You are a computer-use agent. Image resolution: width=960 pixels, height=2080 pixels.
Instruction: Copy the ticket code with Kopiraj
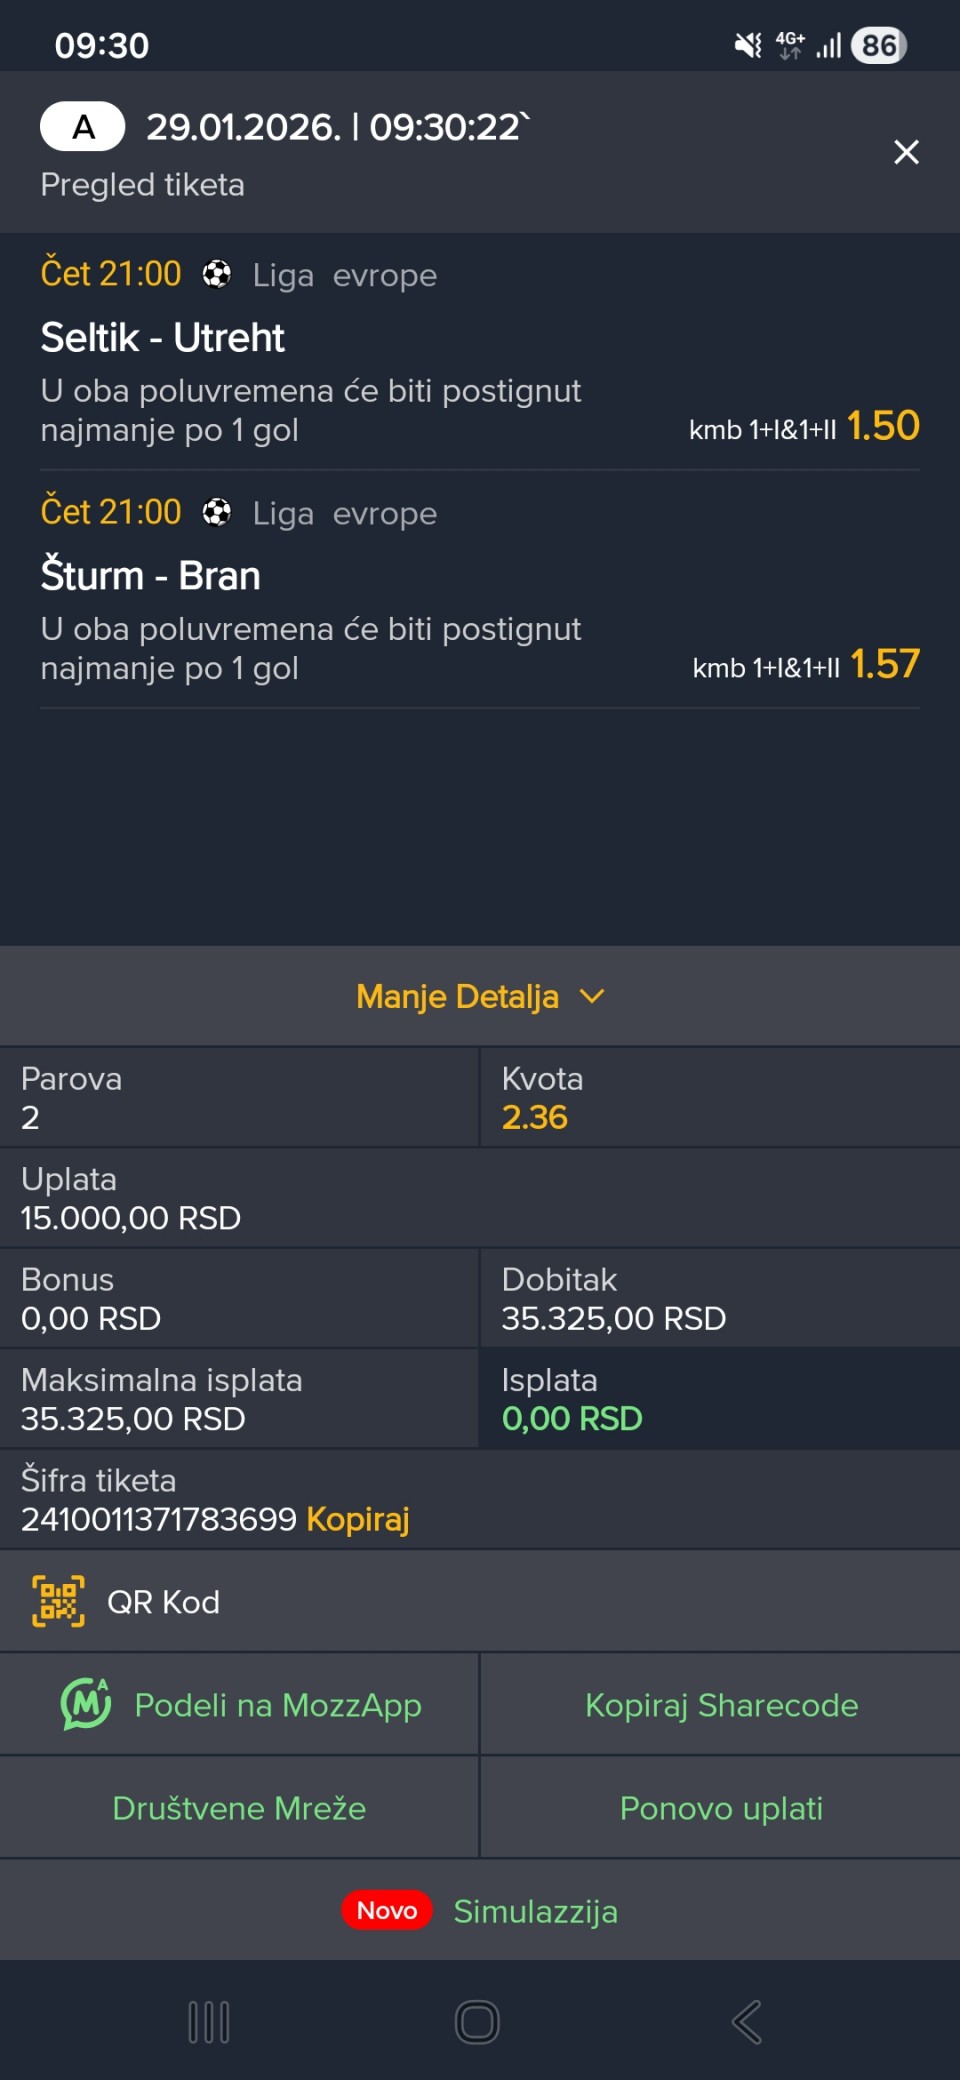point(358,1519)
